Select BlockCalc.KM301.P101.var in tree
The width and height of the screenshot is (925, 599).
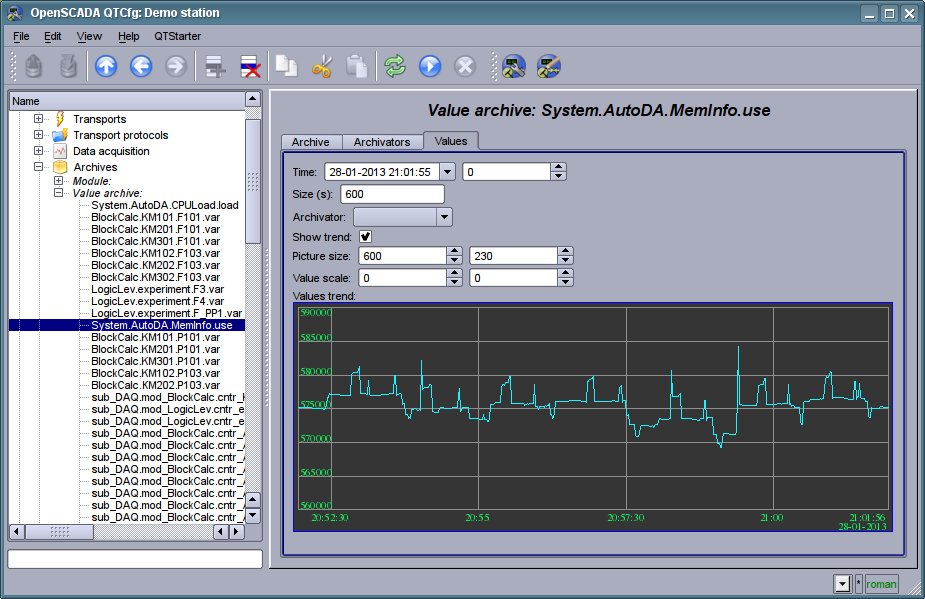pos(155,361)
